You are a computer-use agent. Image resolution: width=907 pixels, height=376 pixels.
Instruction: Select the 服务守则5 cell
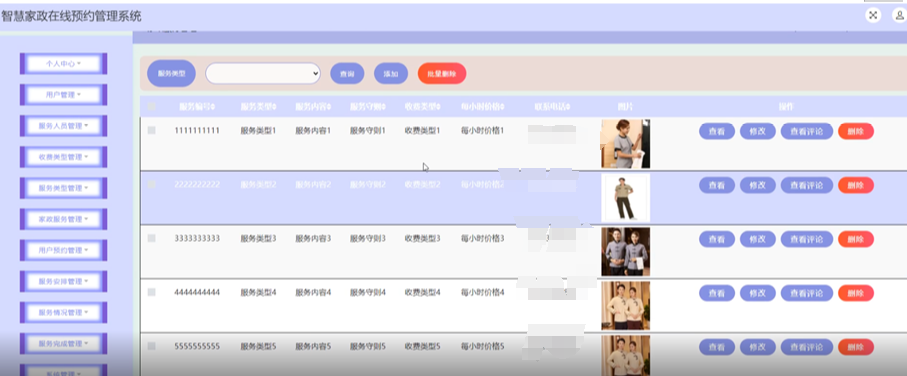pyautogui.click(x=367, y=346)
